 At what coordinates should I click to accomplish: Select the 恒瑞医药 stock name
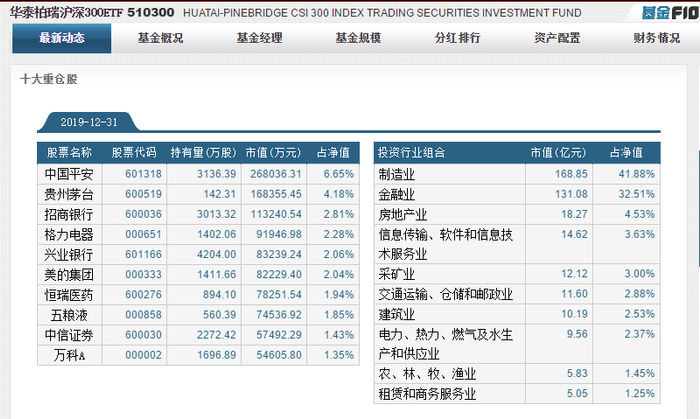(x=69, y=295)
